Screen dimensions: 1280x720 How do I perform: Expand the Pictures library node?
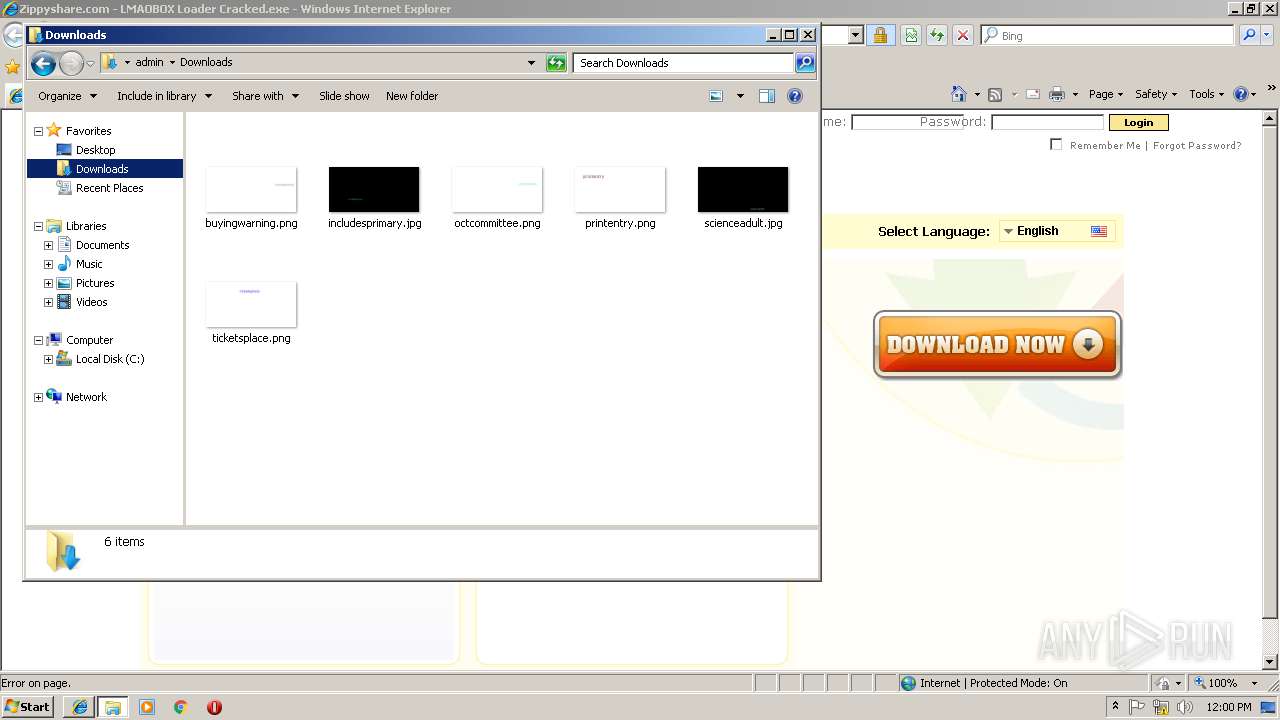click(48, 283)
